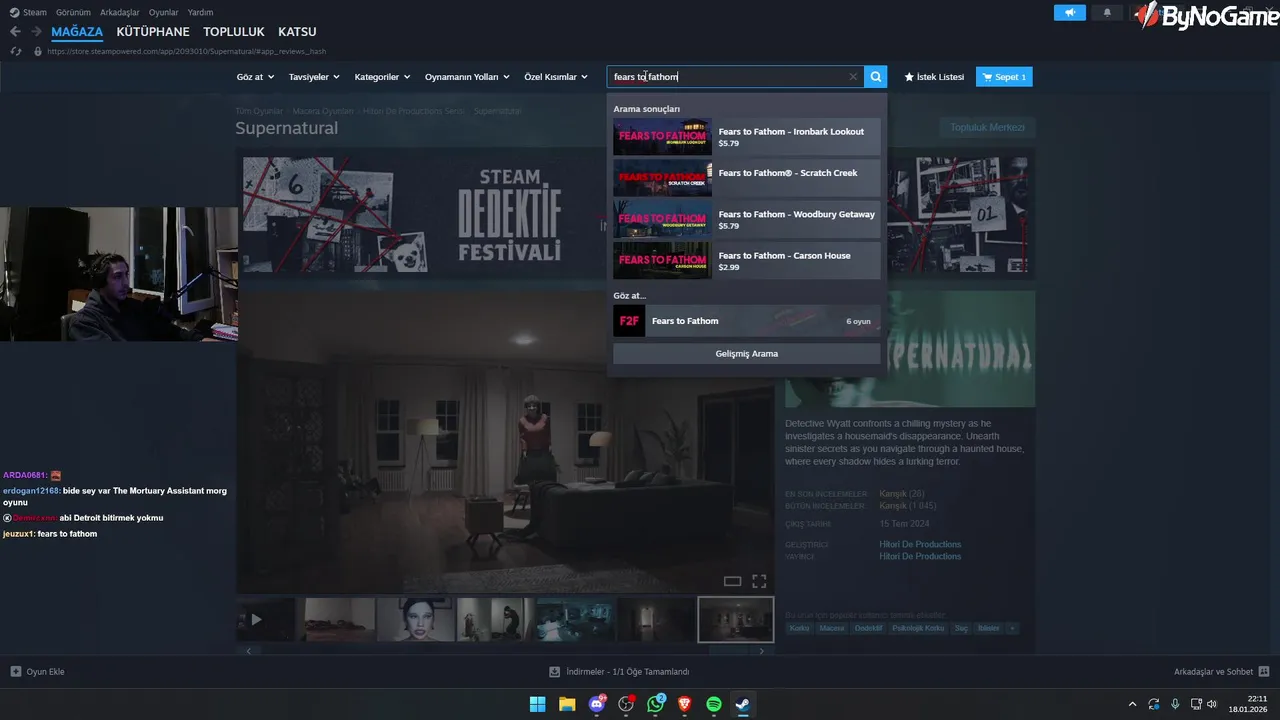Image resolution: width=1280 pixels, height=720 pixels.
Task: Reload the page with the refresh icon
Action: coord(15,51)
